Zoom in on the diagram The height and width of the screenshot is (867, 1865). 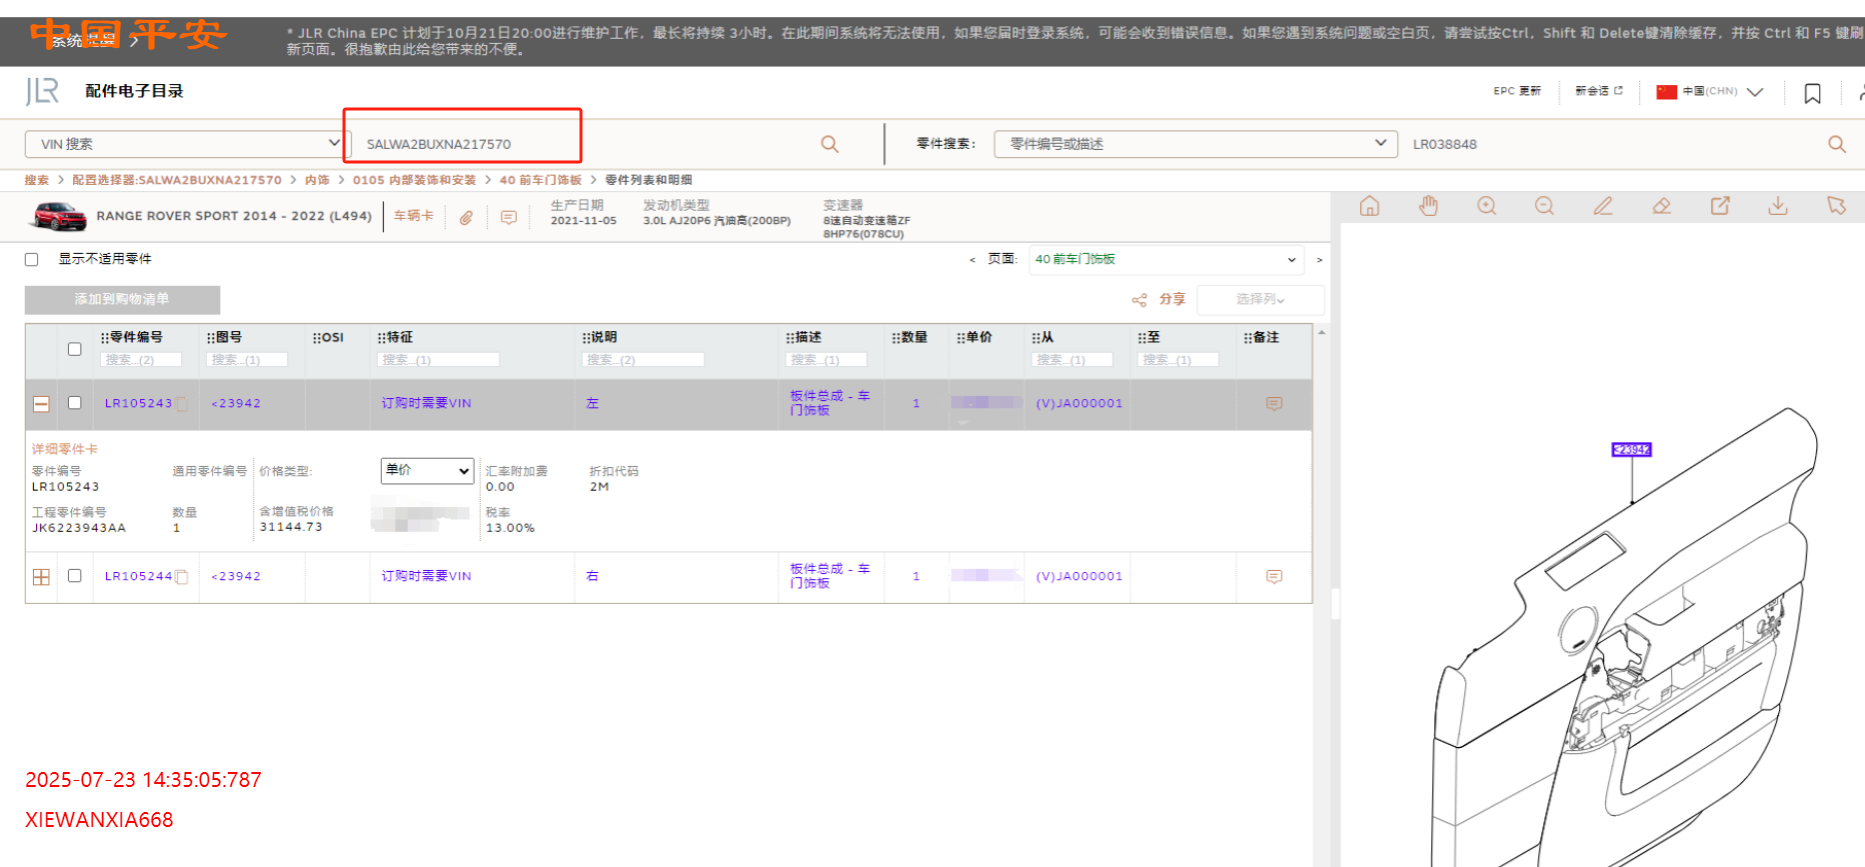(1487, 206)
